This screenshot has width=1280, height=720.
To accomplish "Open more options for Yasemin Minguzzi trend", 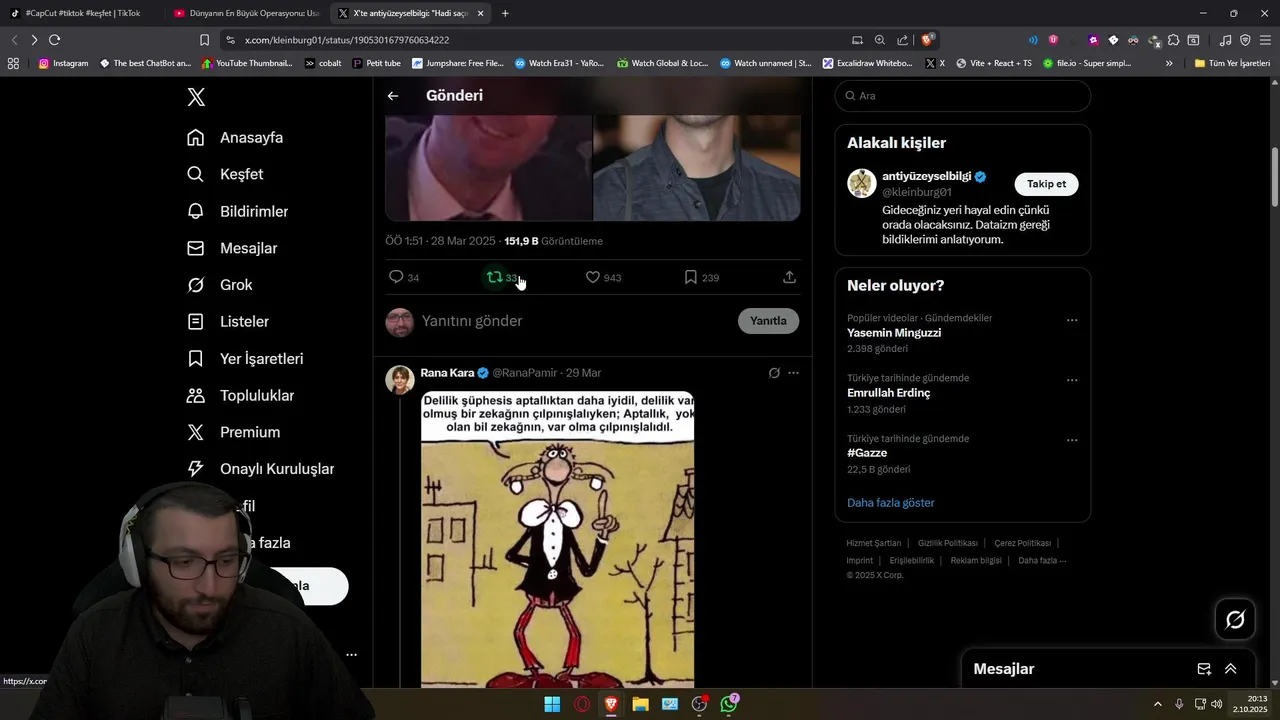I will coord(1072,320).
